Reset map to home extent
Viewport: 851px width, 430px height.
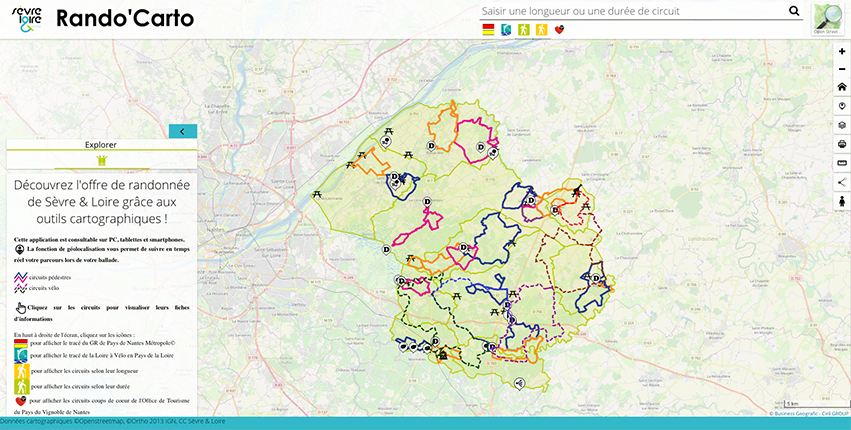point(841,87)
